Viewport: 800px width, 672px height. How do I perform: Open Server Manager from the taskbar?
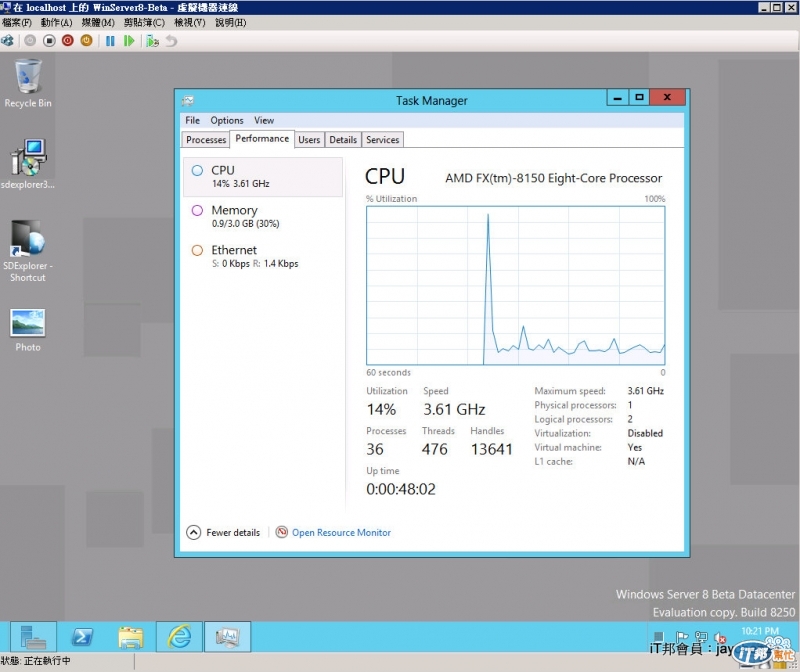33,637
